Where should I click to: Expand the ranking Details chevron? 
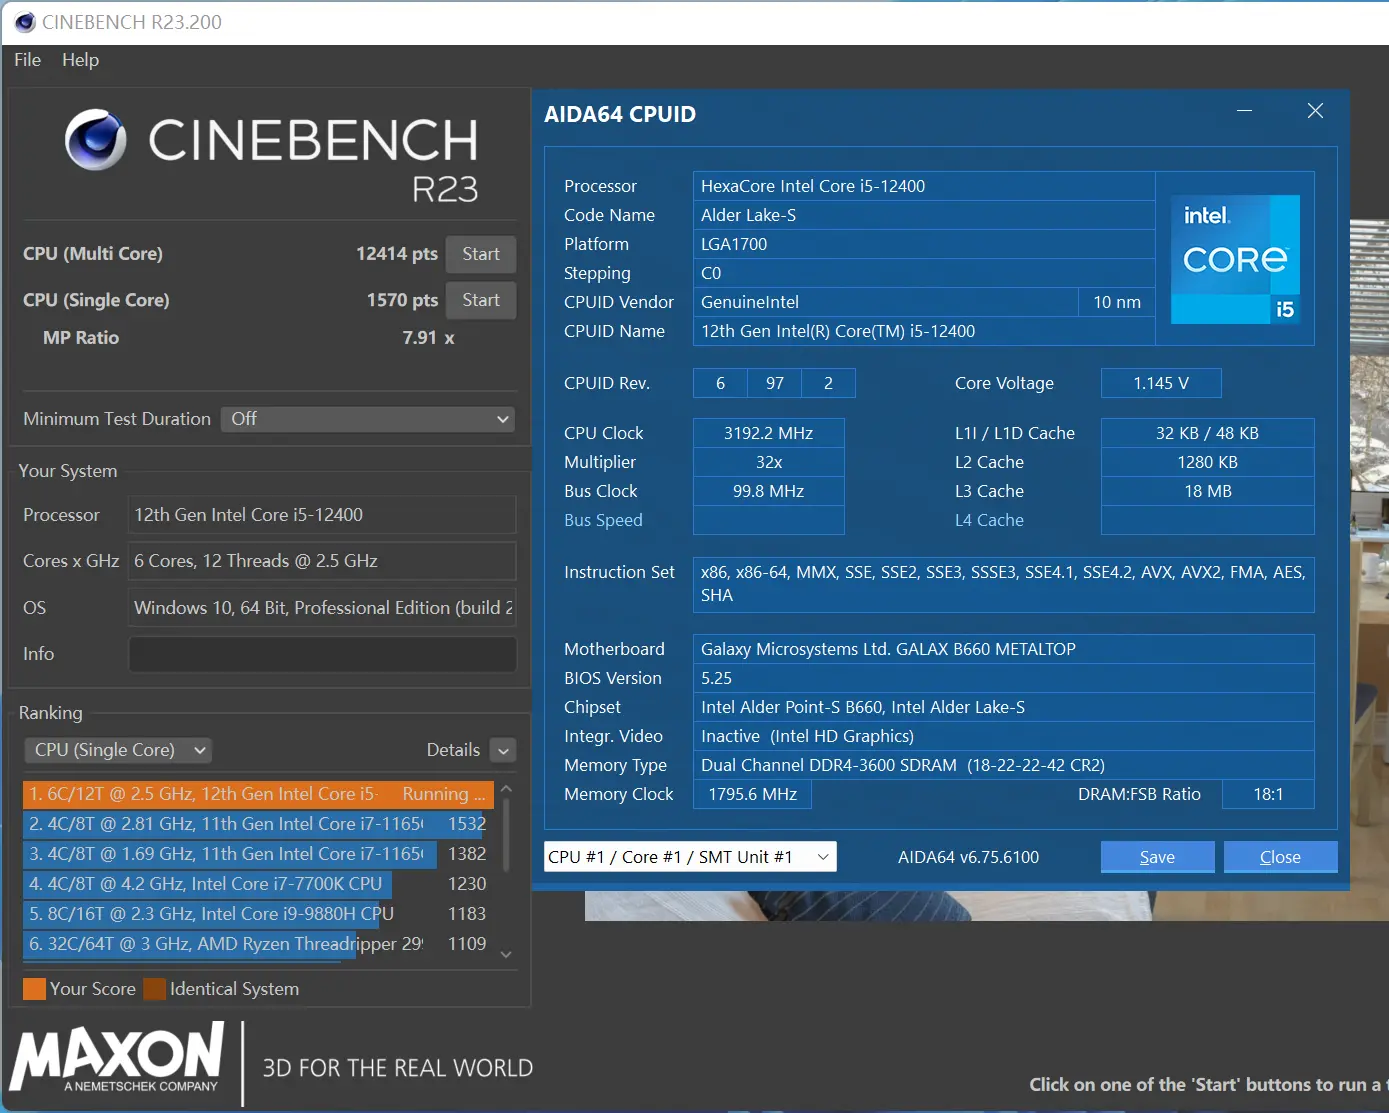(x=504, y=750)
